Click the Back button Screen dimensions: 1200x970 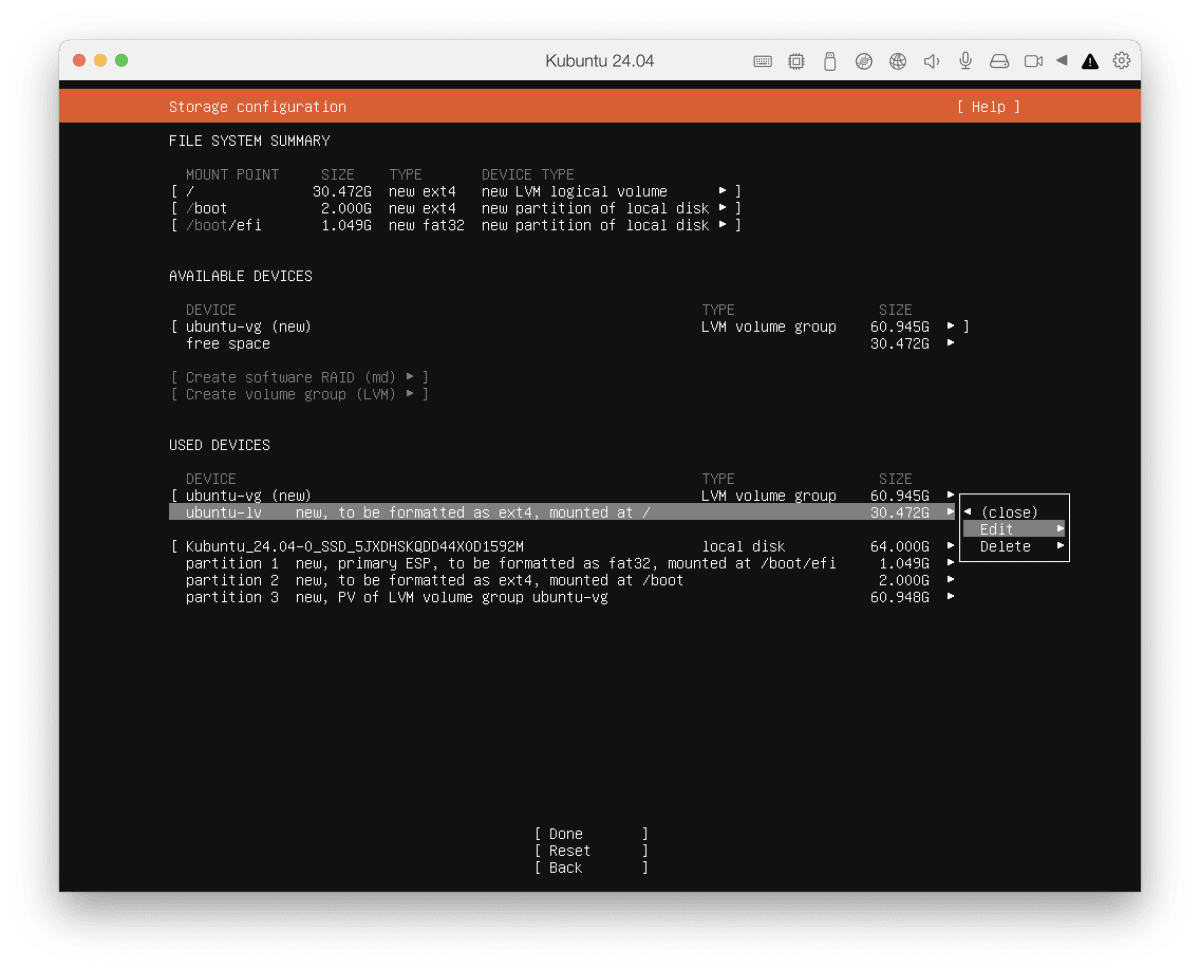point(591,868)
